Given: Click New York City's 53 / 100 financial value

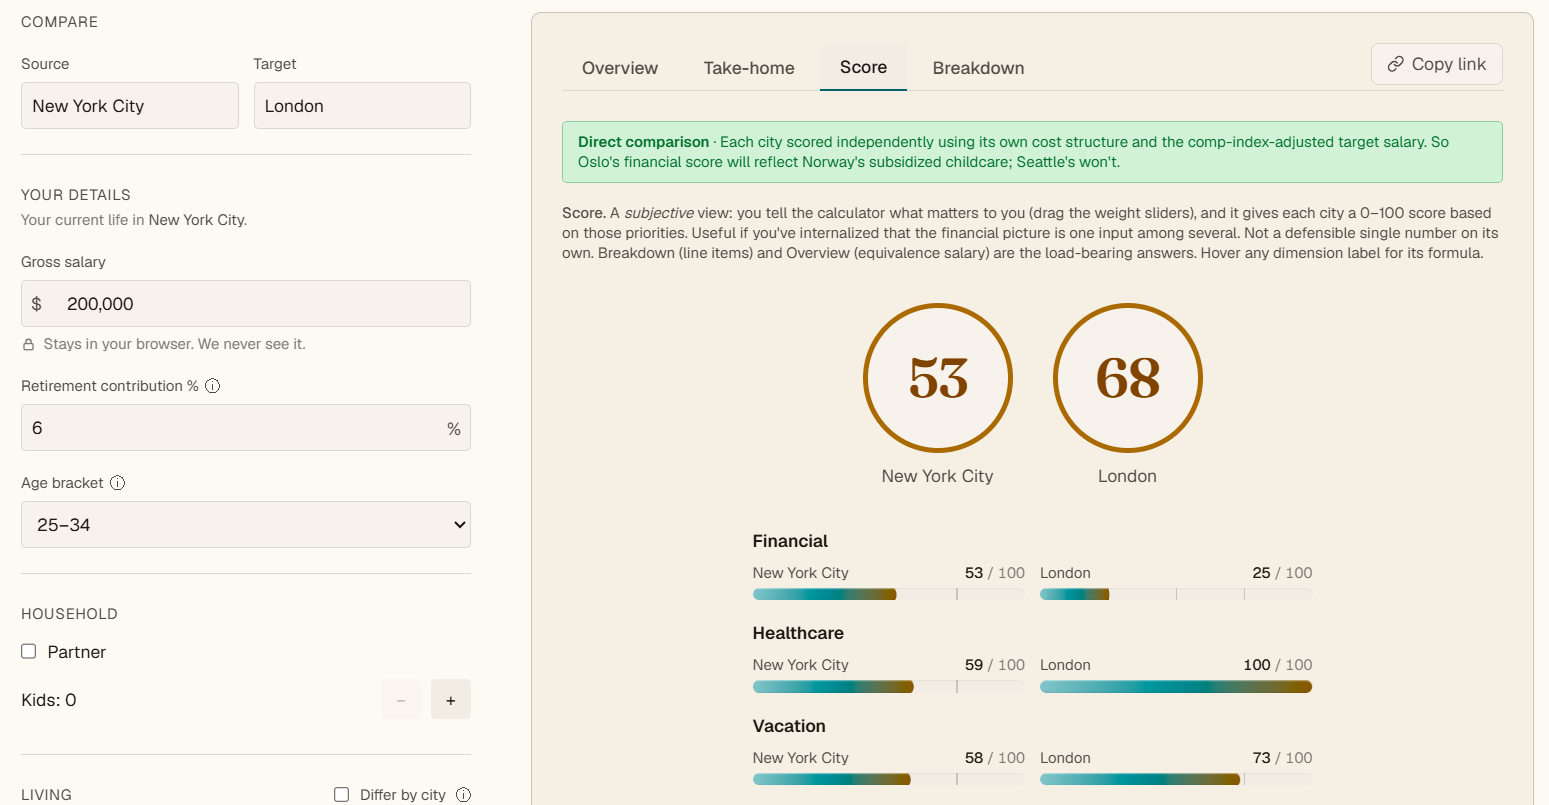Looking at the screenshot, I should 995,573.
